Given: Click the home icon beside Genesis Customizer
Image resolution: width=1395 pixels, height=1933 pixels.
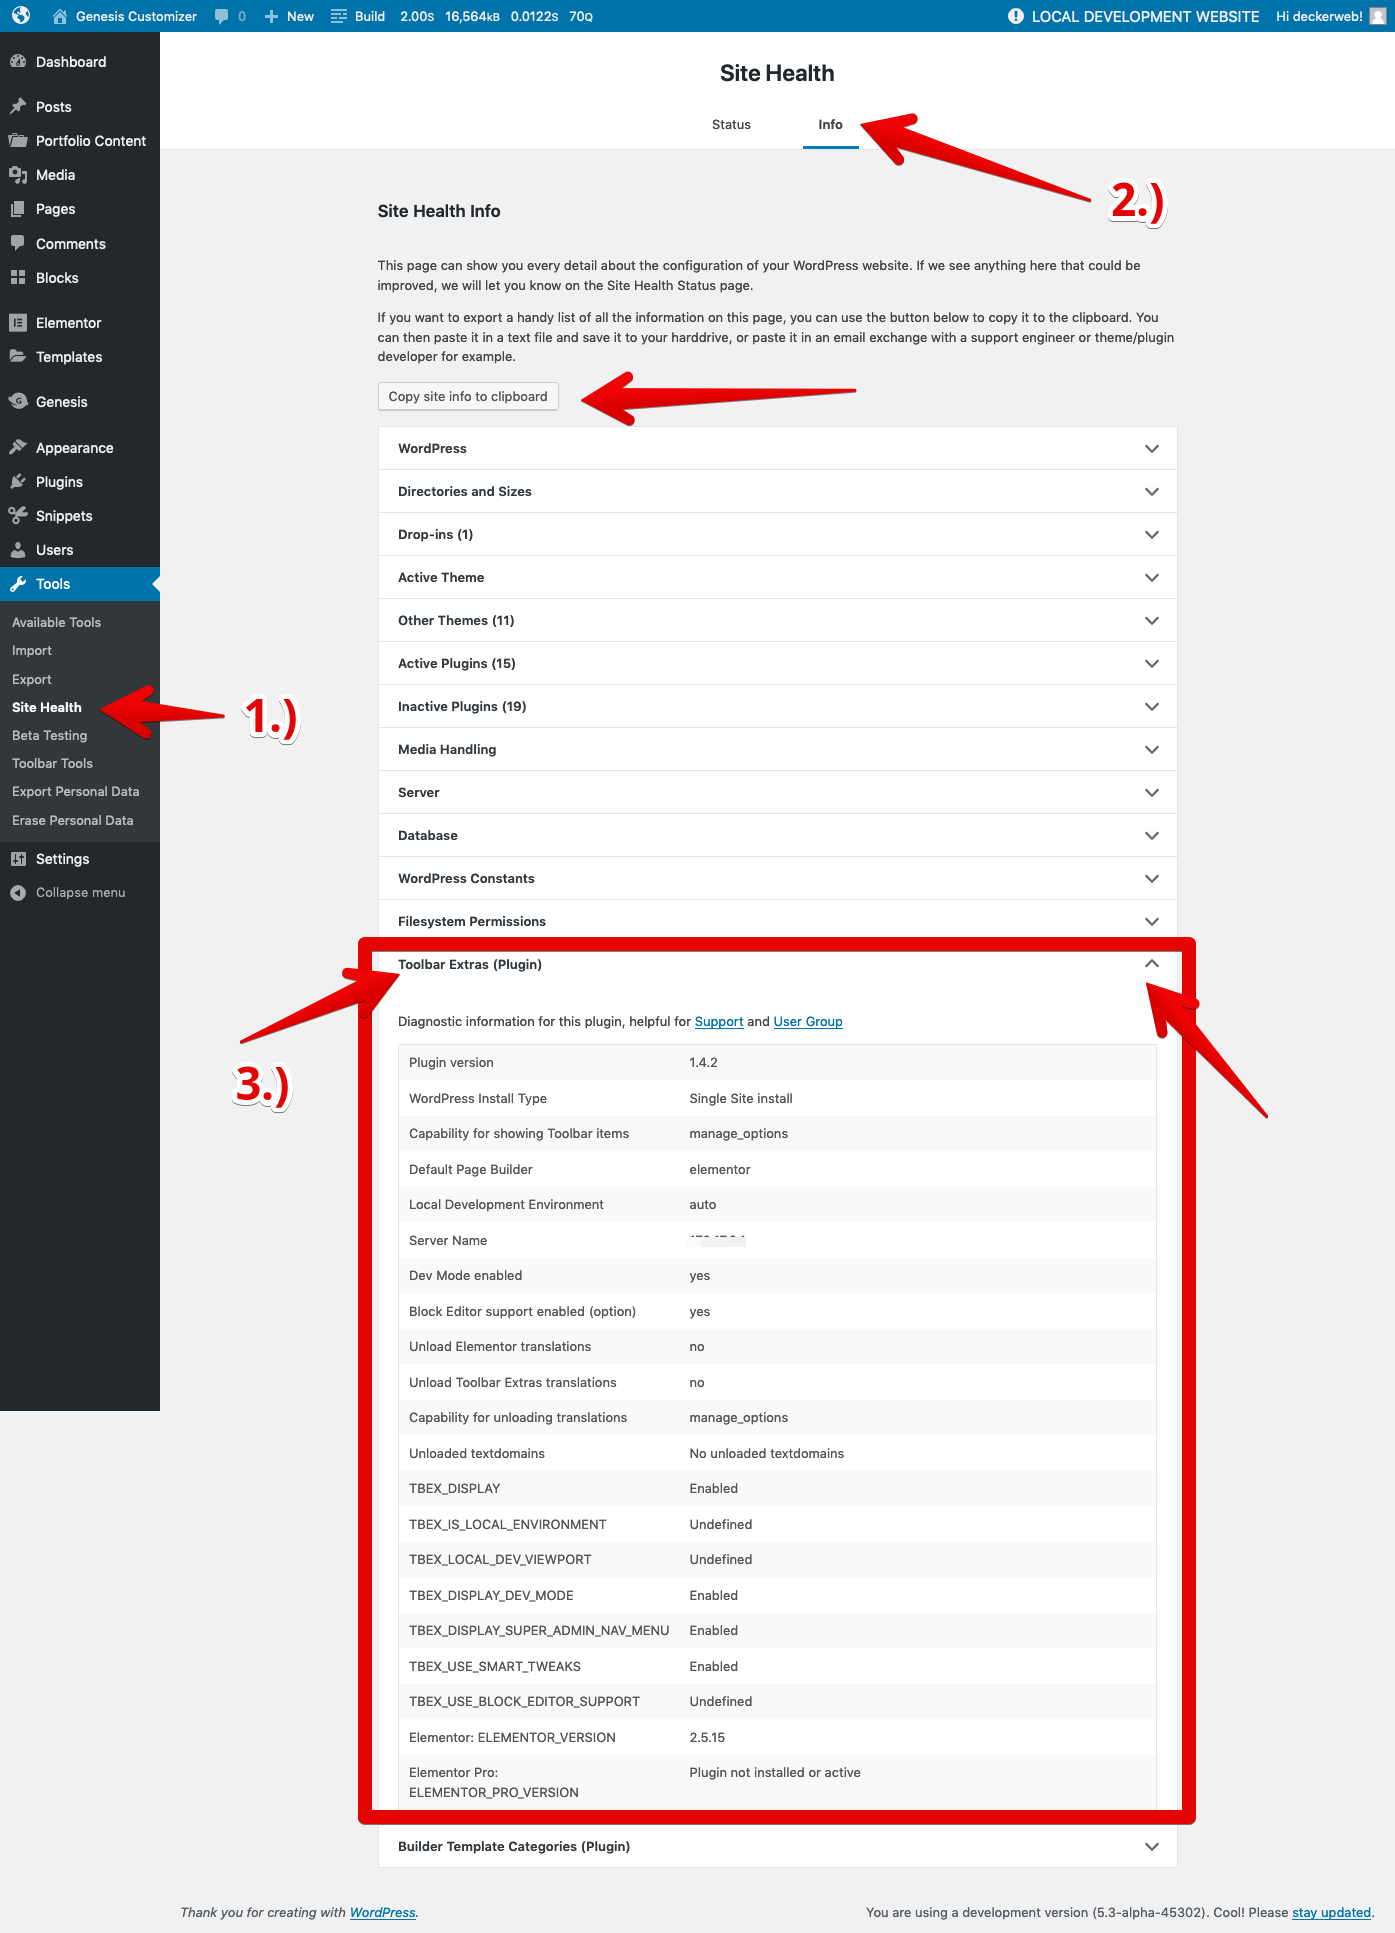Looking at the screenshot, I should click(60, 16).
